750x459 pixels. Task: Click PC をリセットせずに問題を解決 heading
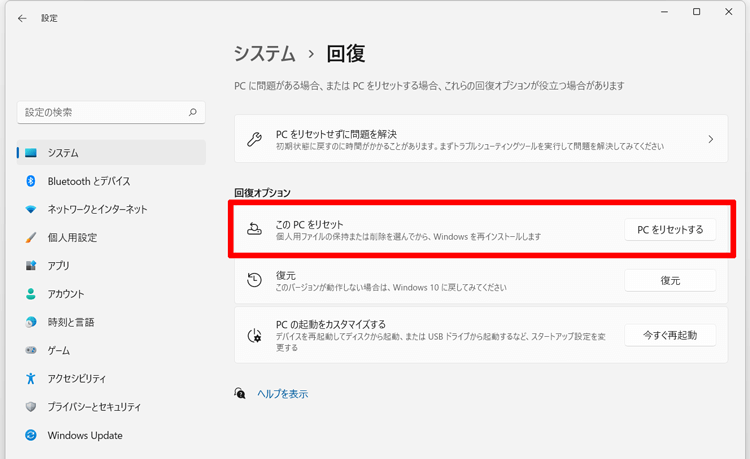tap(336, 134)
